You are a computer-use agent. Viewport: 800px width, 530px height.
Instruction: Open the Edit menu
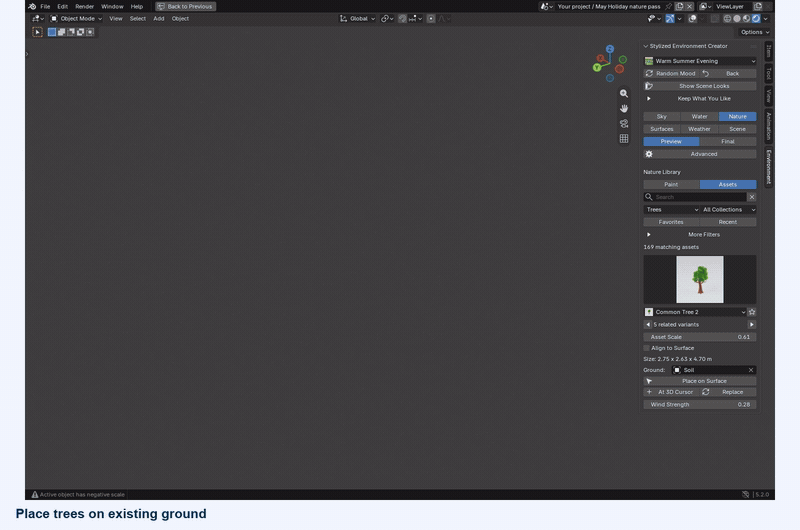pos(62,7)
